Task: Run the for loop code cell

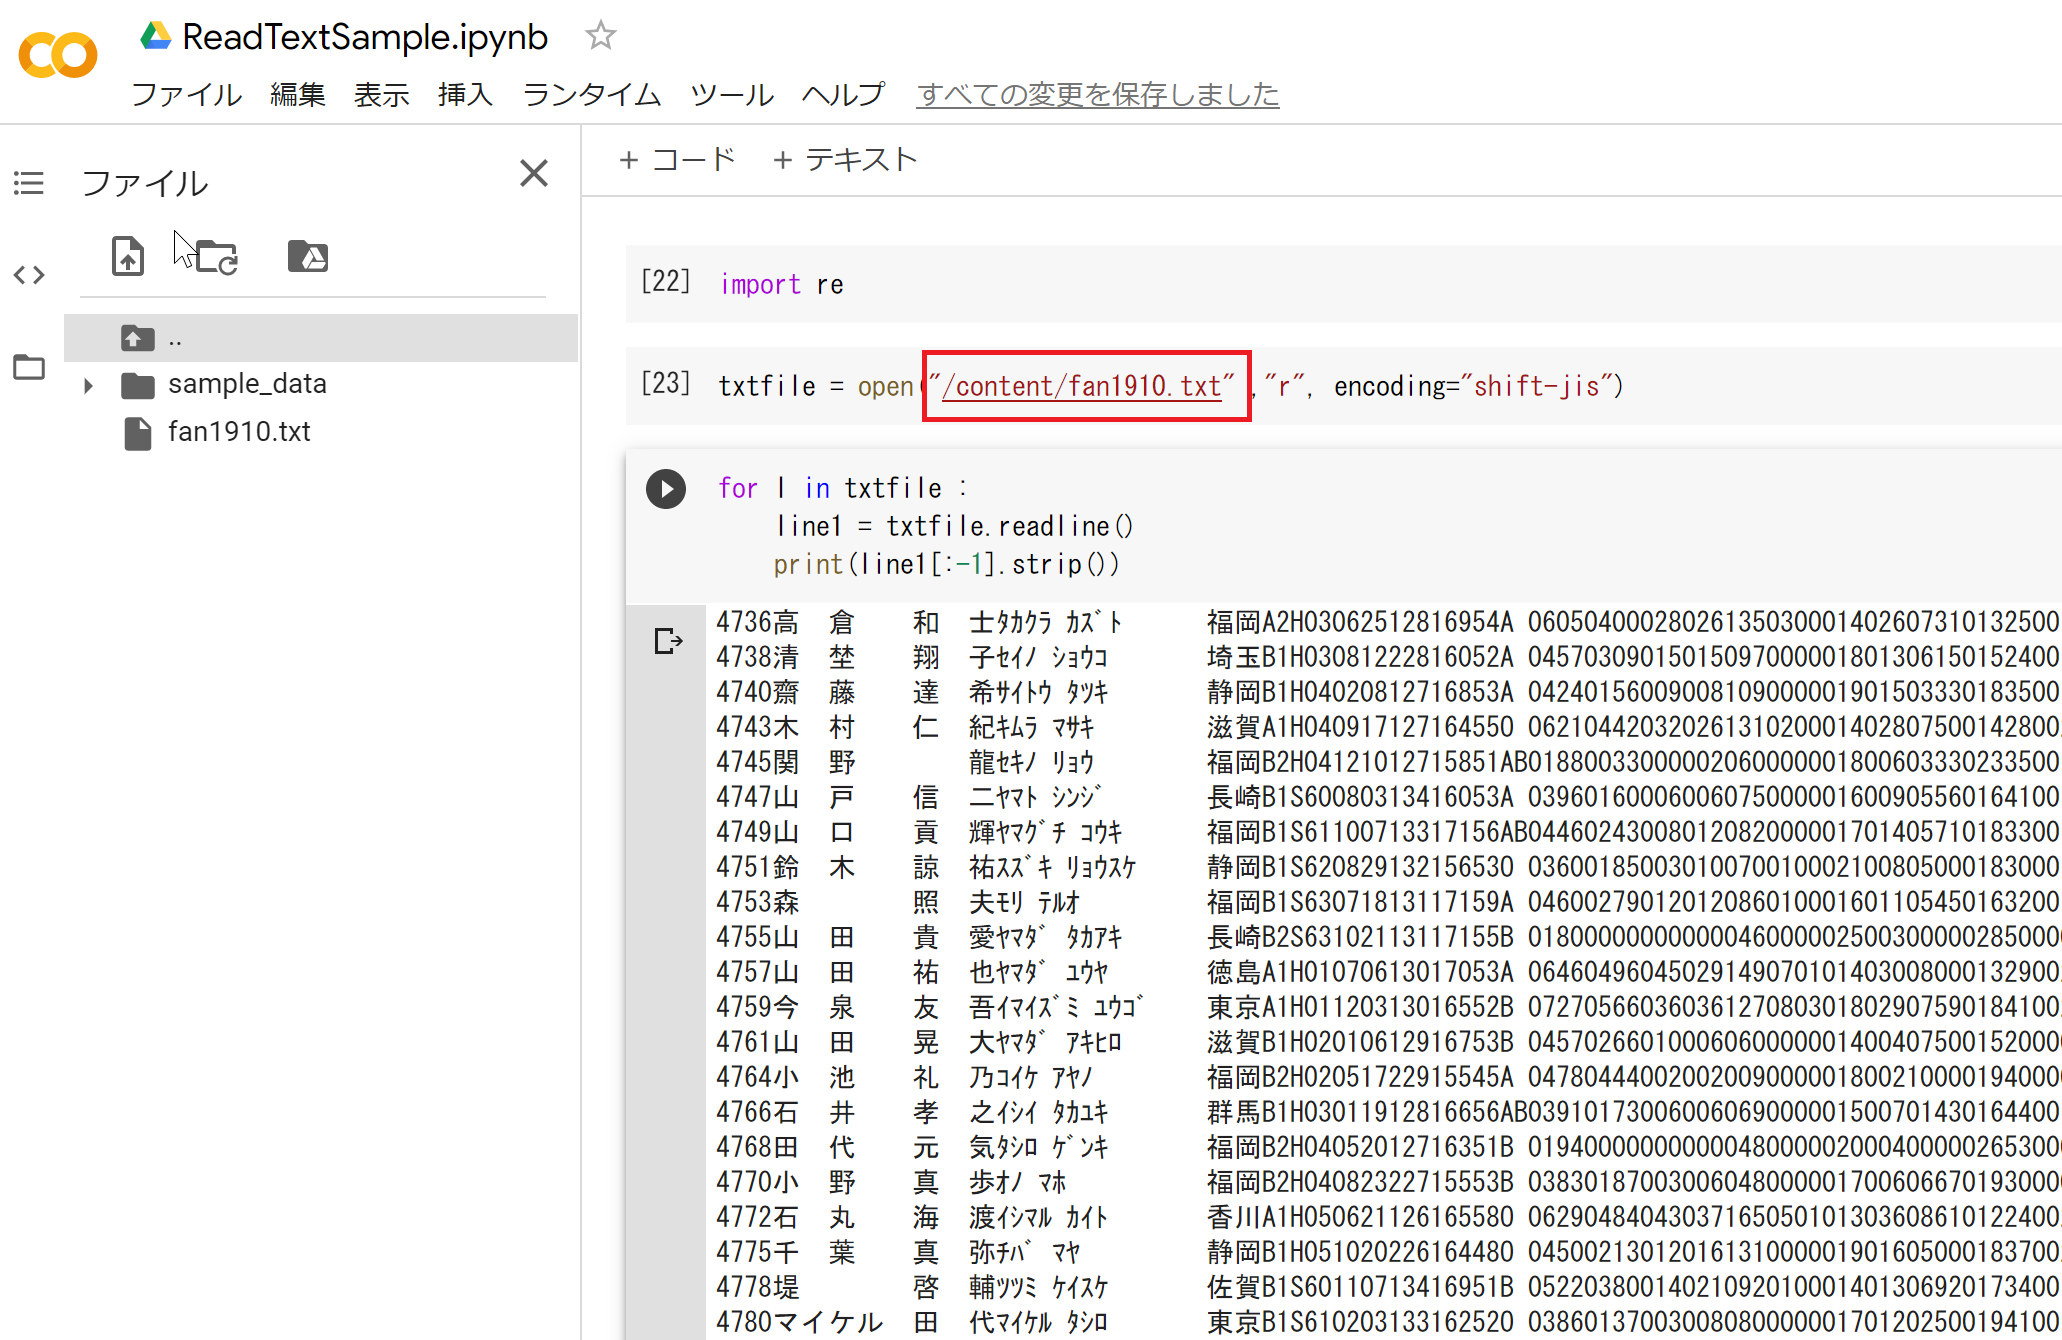Action: (665, 489)
